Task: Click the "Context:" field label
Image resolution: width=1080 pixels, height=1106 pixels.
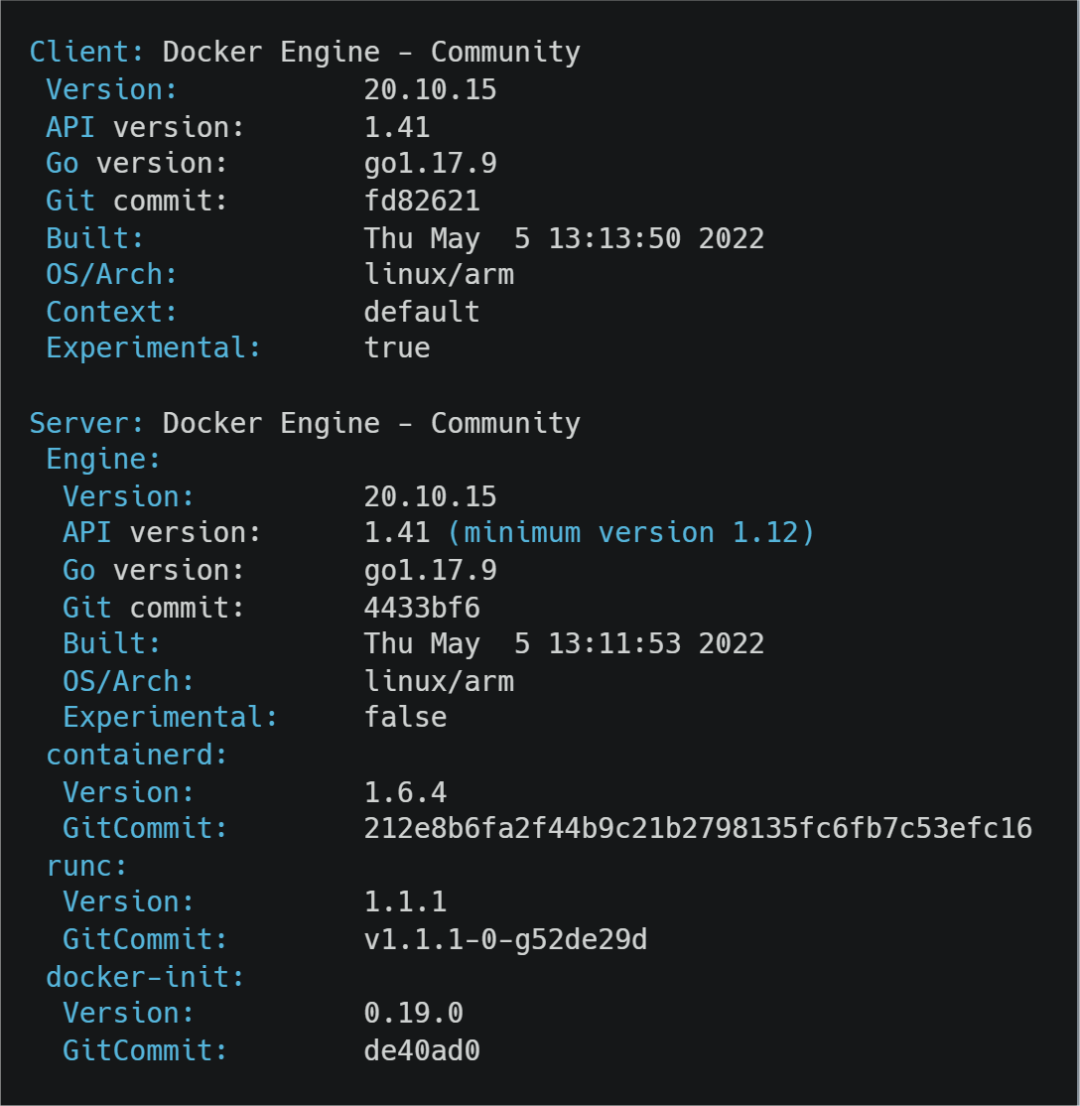Action: coord(112,312)
